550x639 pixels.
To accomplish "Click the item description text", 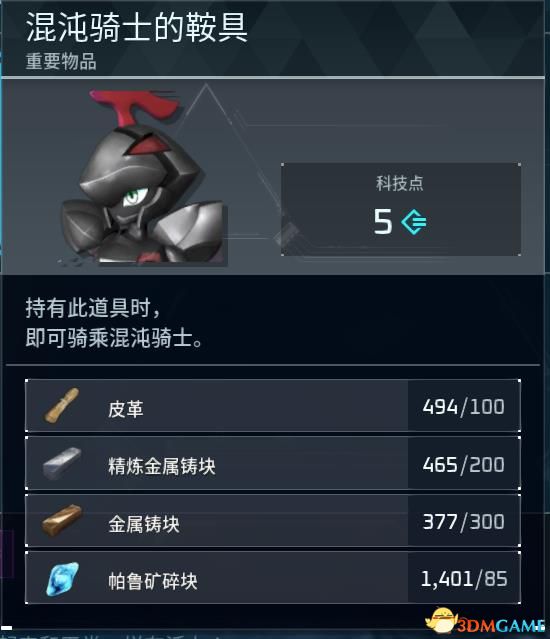I will tap(114, 323).
